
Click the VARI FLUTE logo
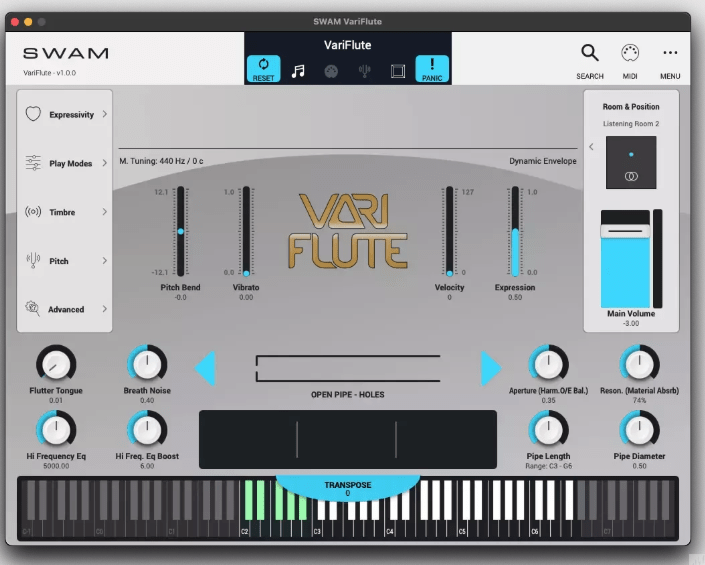pyautogui.click(x=348, y=231)
